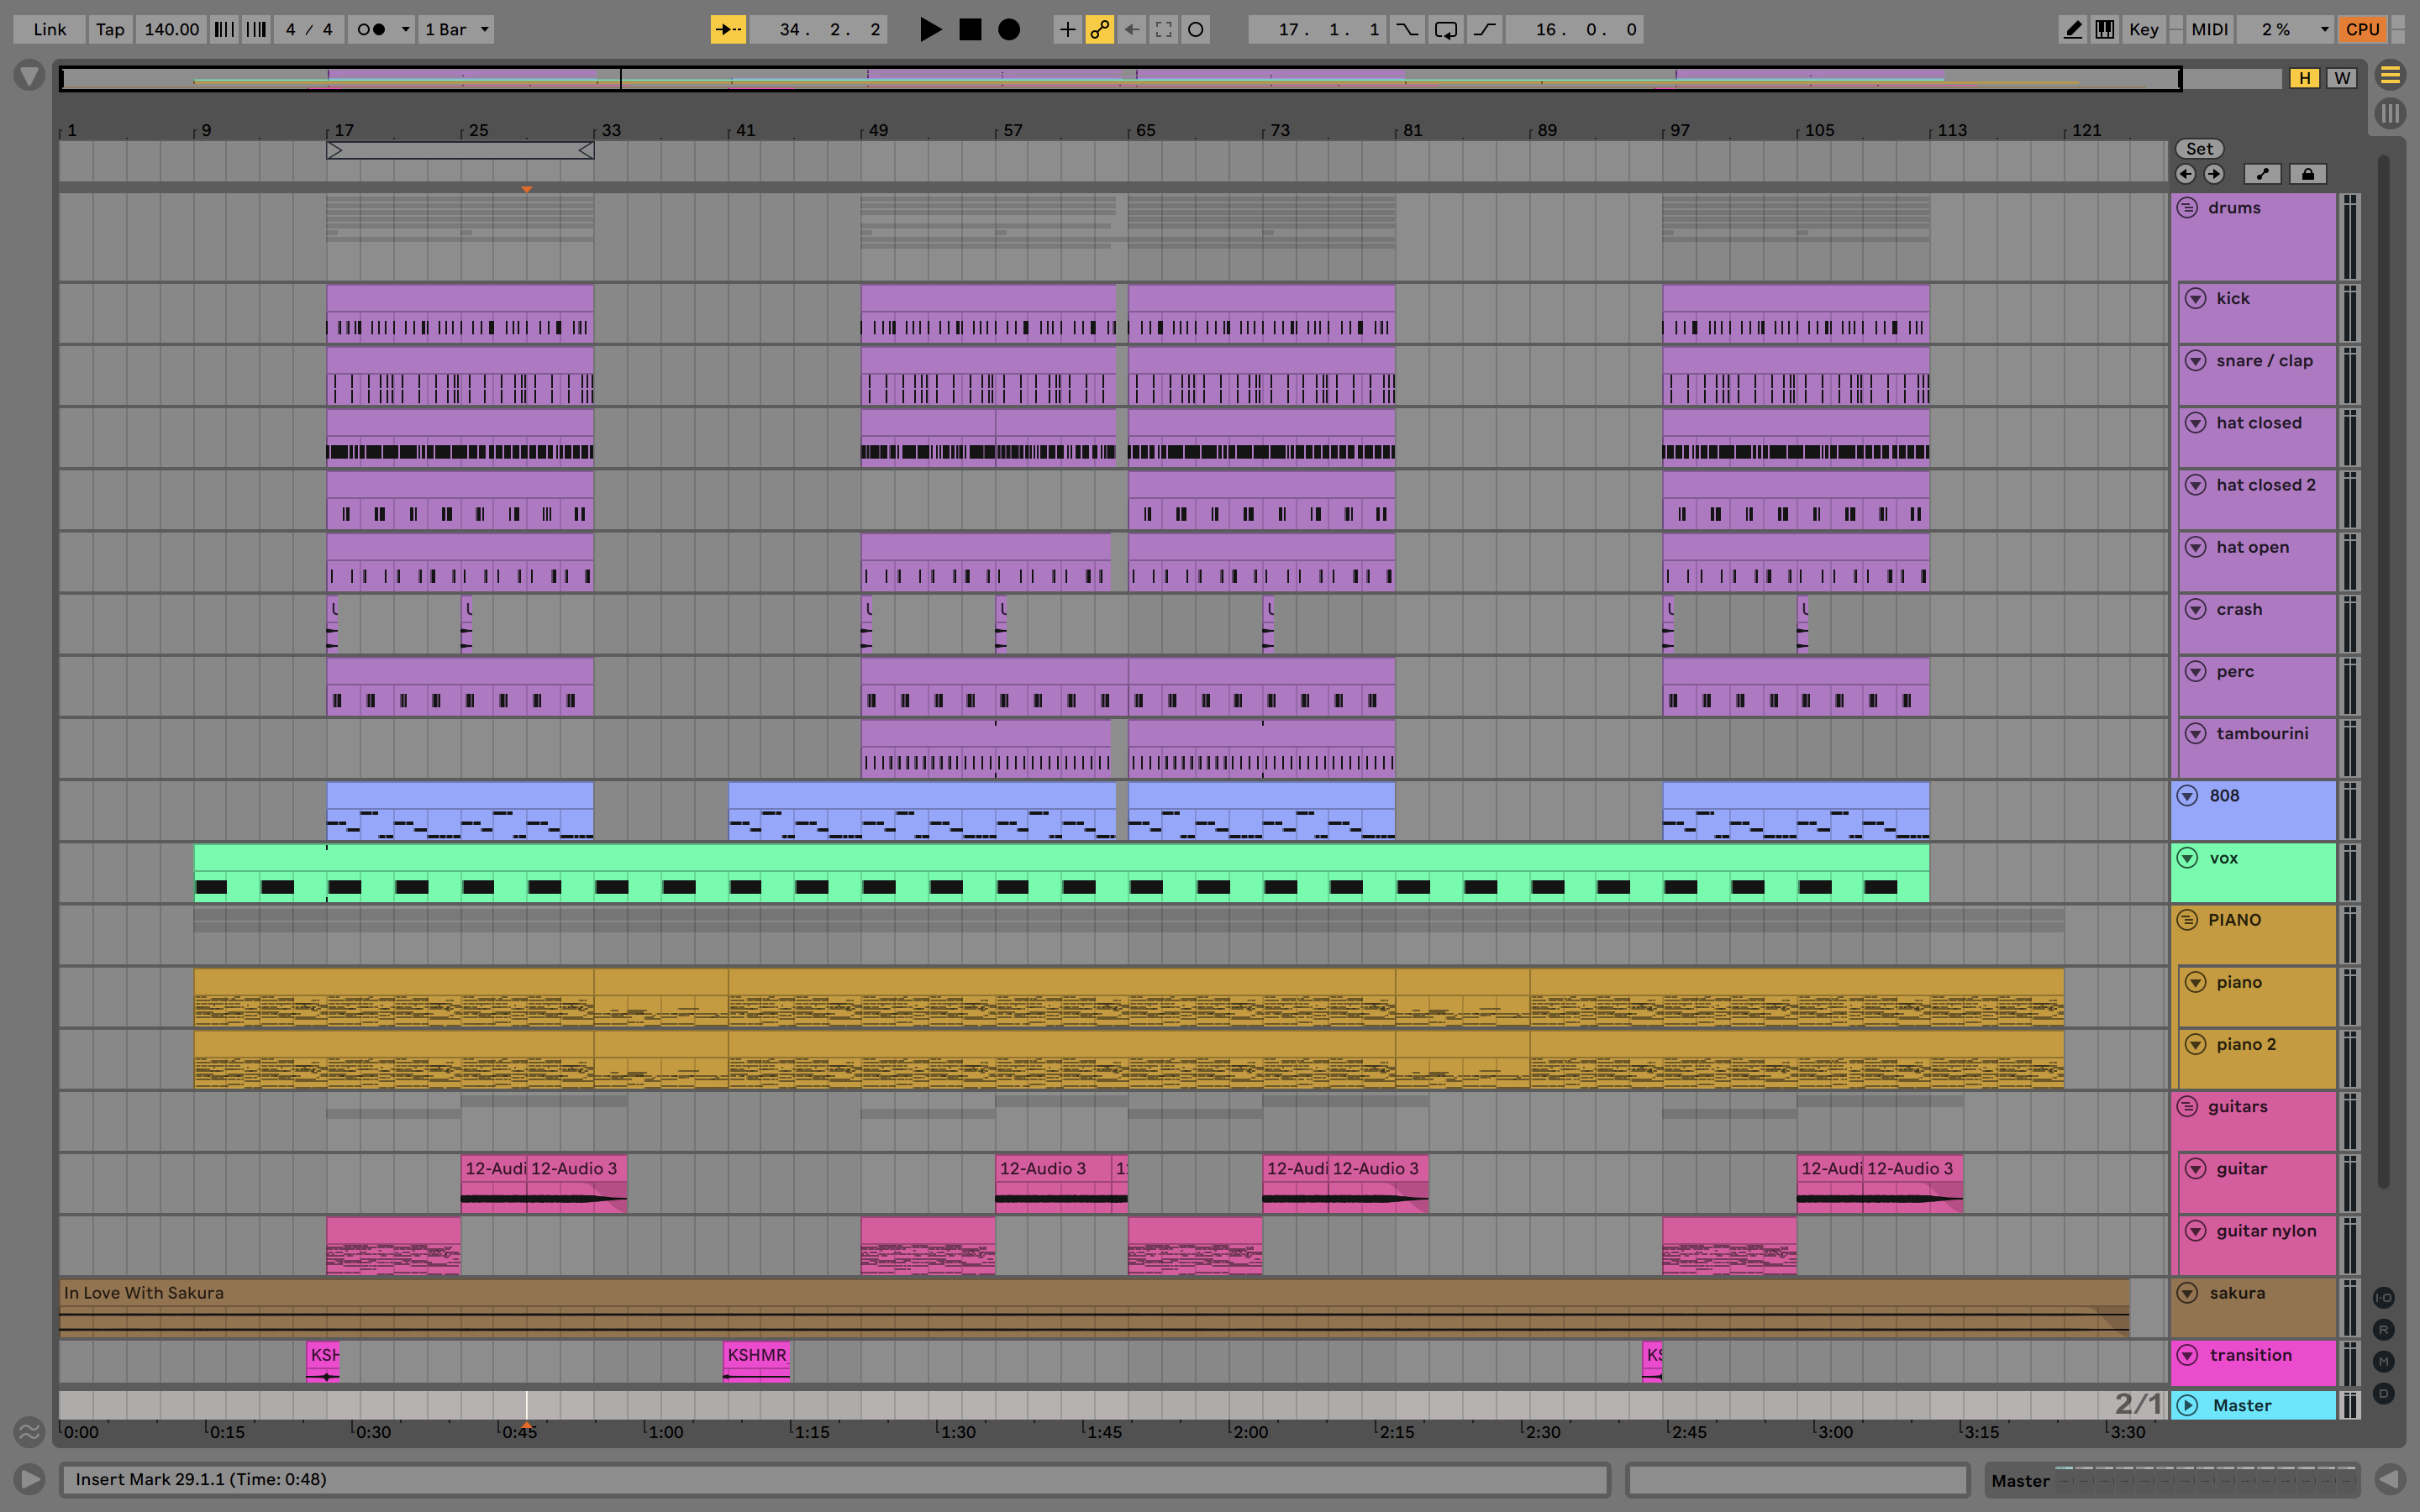Click Phase Nudge Up icon
Screen dimensions: 2420x1512
click(x=256, y=29)
